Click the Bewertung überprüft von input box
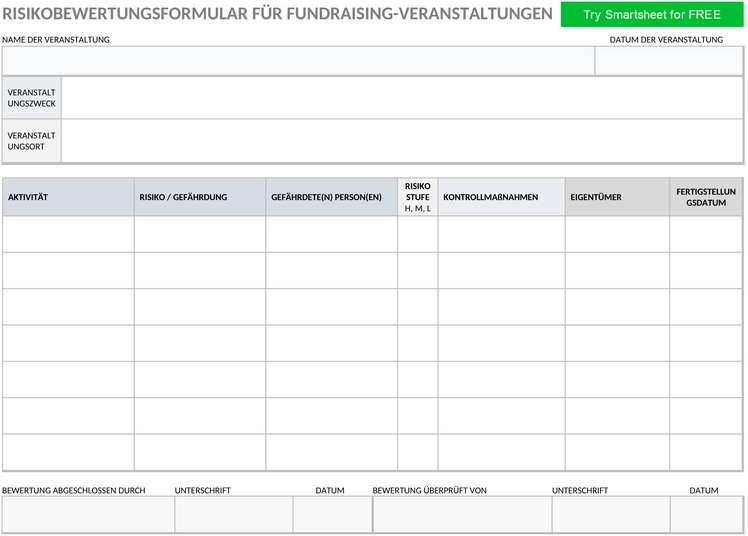Image resolution: width=748 pixels, height=536 pixels. 462,515
